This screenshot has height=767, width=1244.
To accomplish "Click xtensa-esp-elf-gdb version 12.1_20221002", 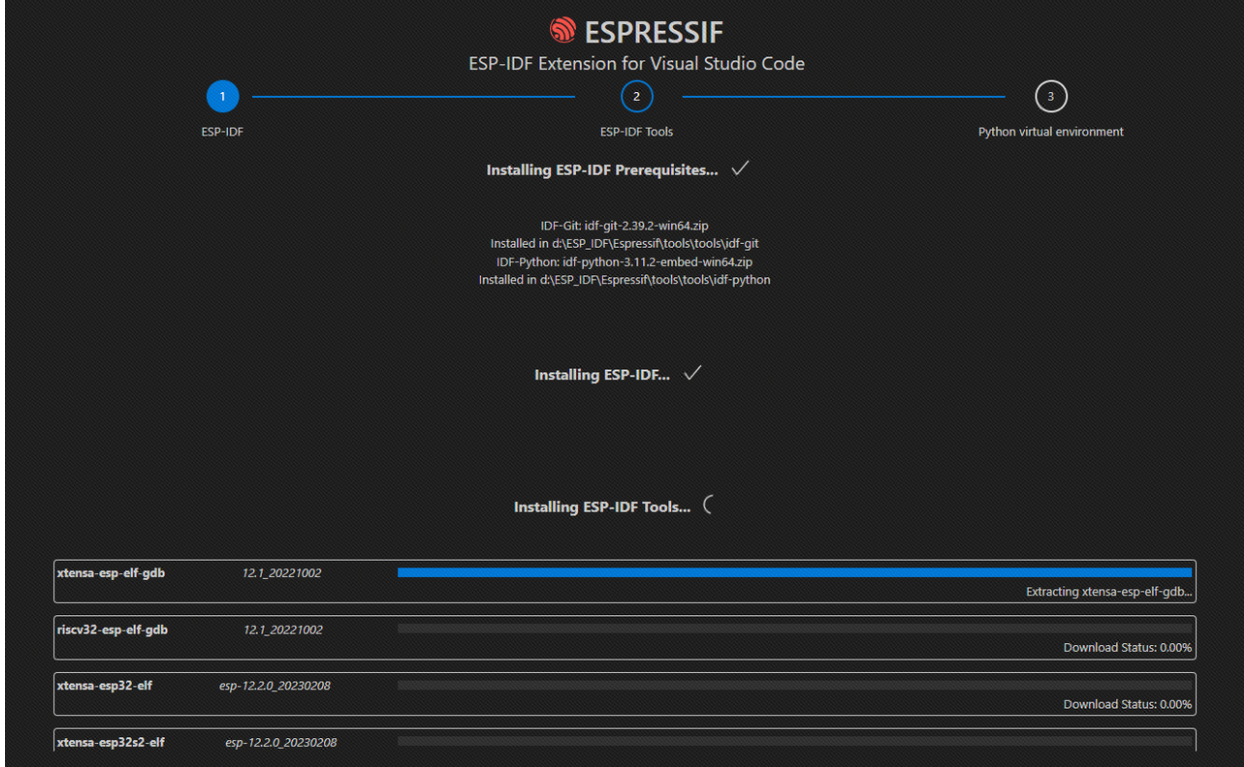I will (x=282, y=574).
